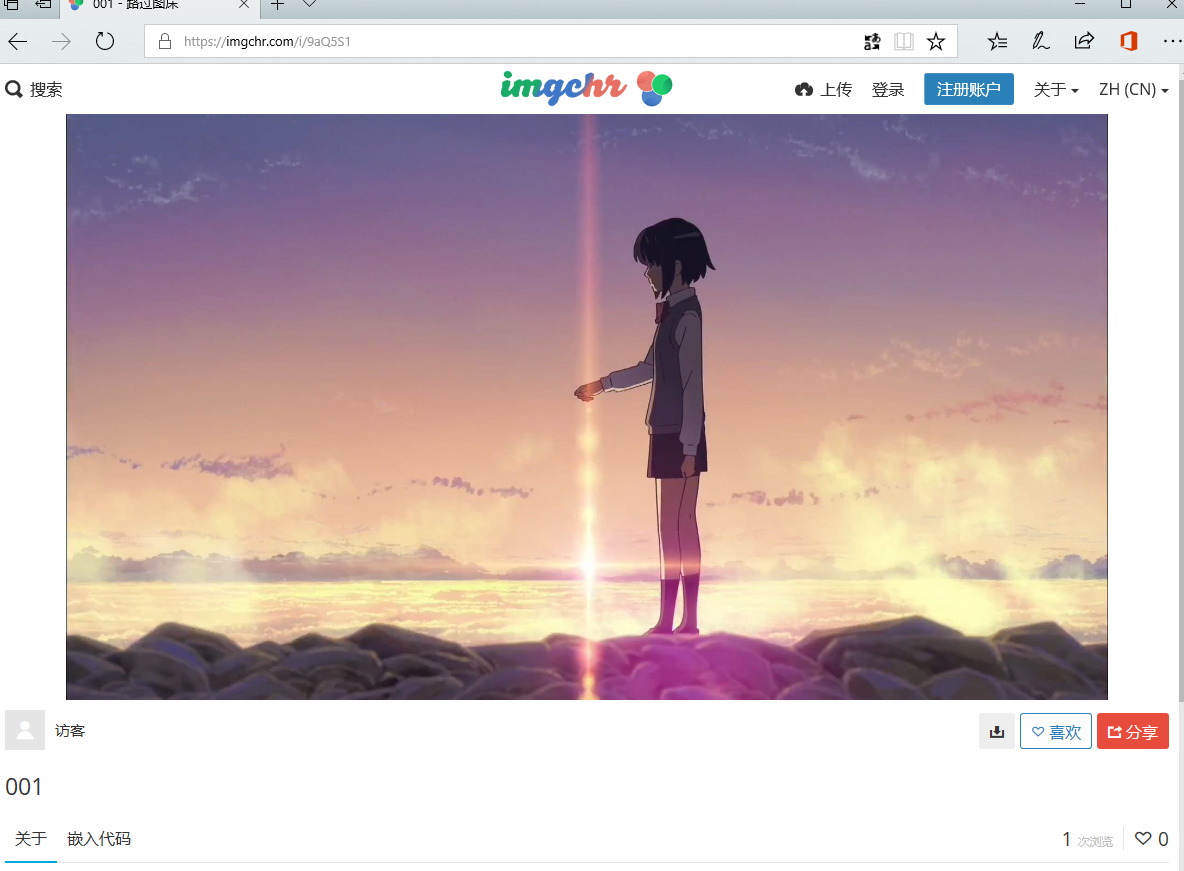Refresh the page with the reload icon

click(x=105, y=42)
